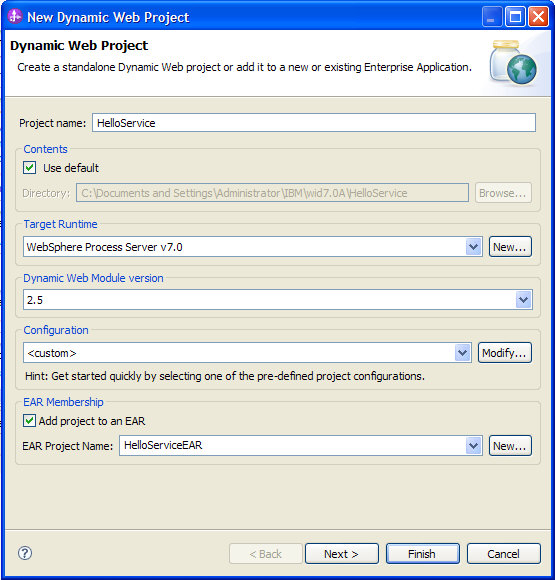
Task: Close the dialog with the red X
Action: click(x=538, y=17)
